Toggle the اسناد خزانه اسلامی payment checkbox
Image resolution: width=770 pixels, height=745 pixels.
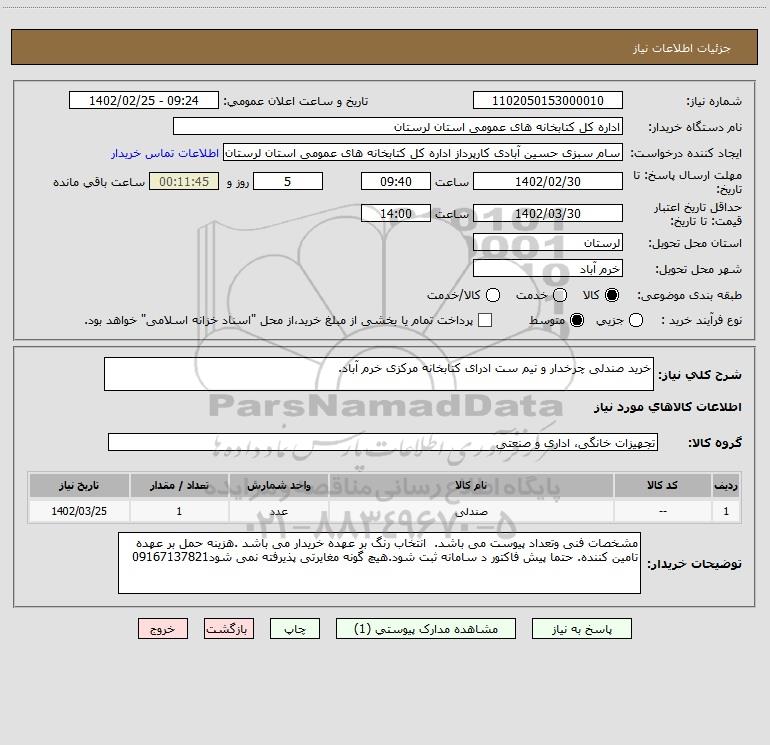click(x=485, y=320)
